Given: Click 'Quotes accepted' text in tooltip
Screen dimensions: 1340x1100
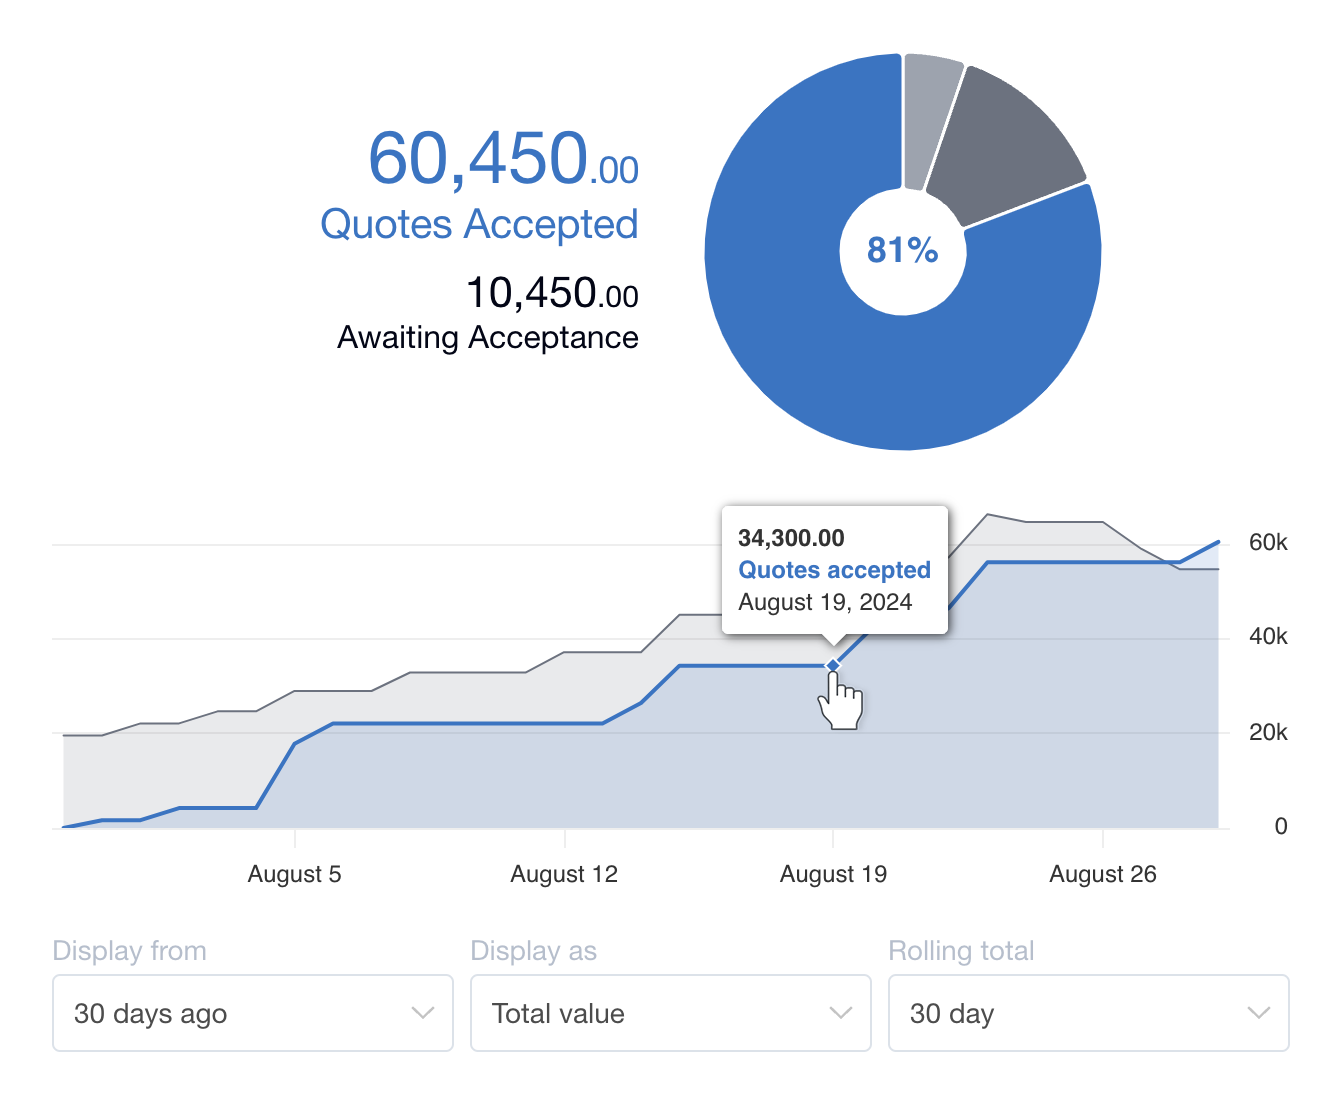Looking at the screenshot, I should [x=834, y=570].
